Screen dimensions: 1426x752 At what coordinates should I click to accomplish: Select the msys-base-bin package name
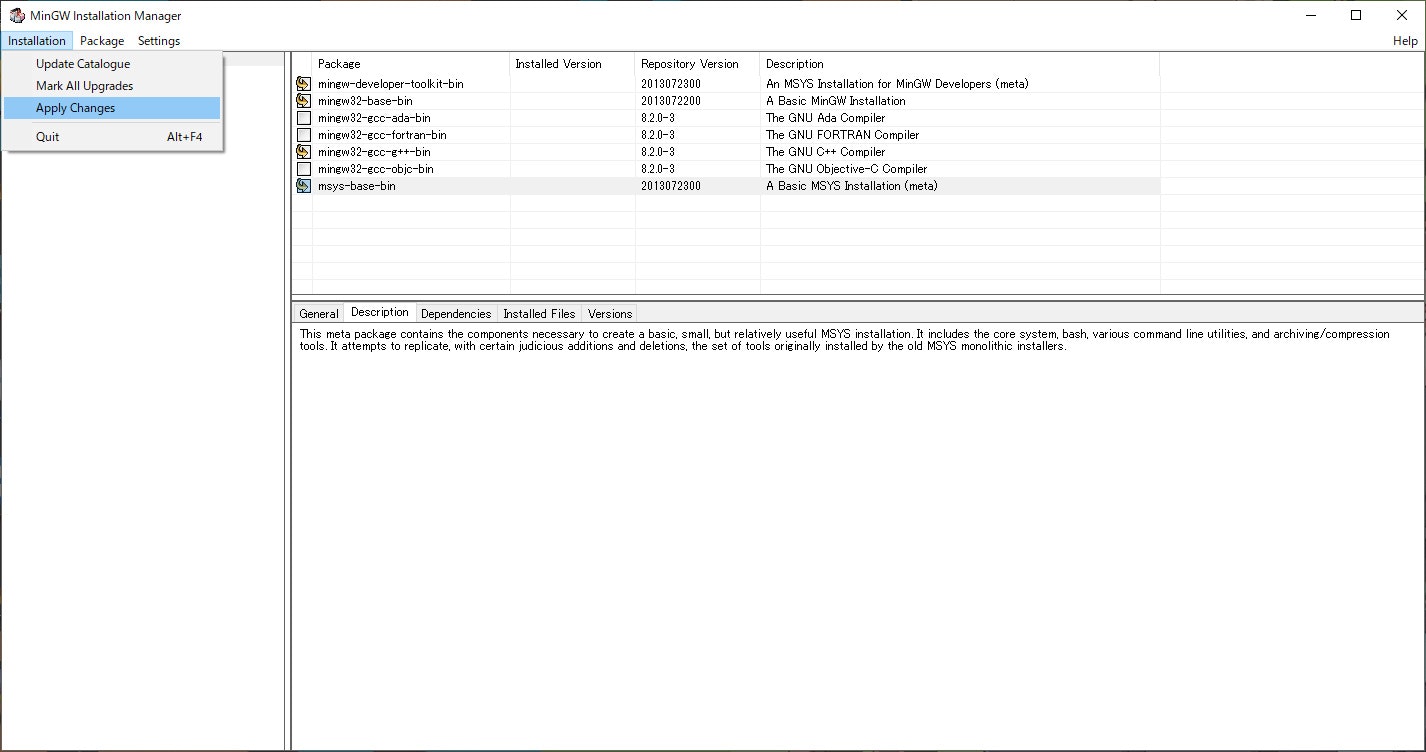(x=356, y=186)
